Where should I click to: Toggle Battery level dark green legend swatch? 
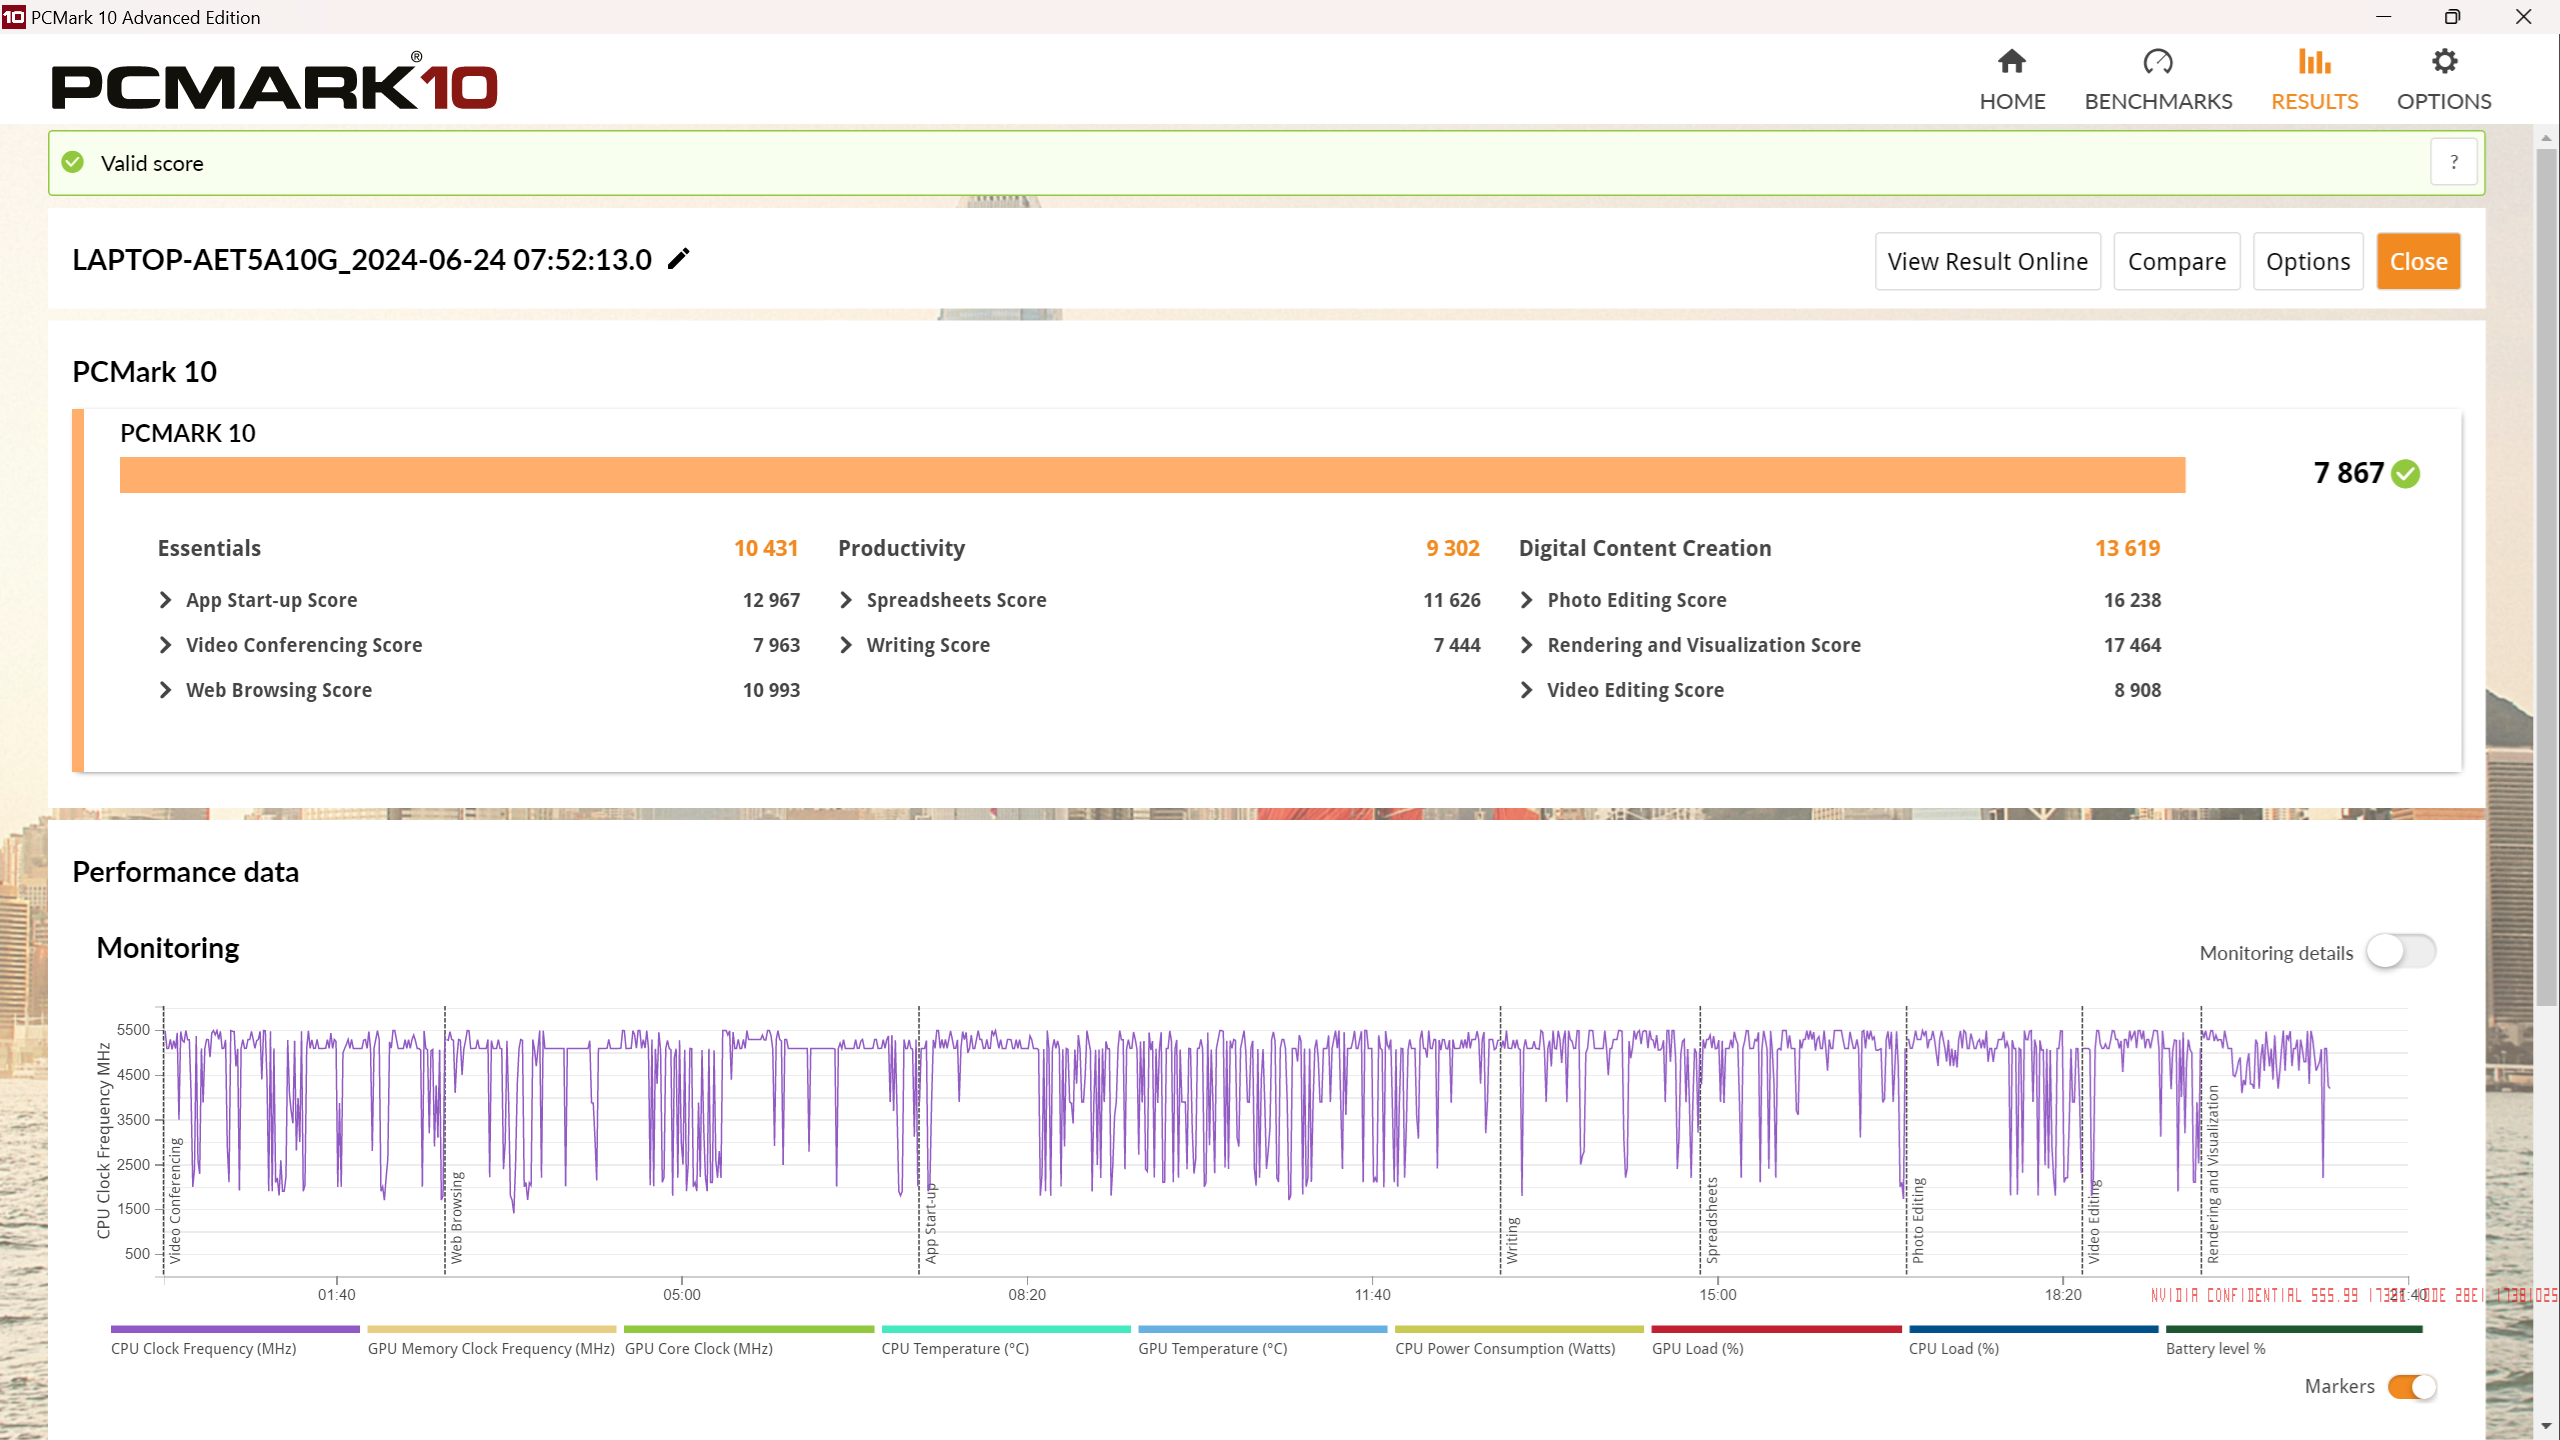[x=2294, y=1329]
